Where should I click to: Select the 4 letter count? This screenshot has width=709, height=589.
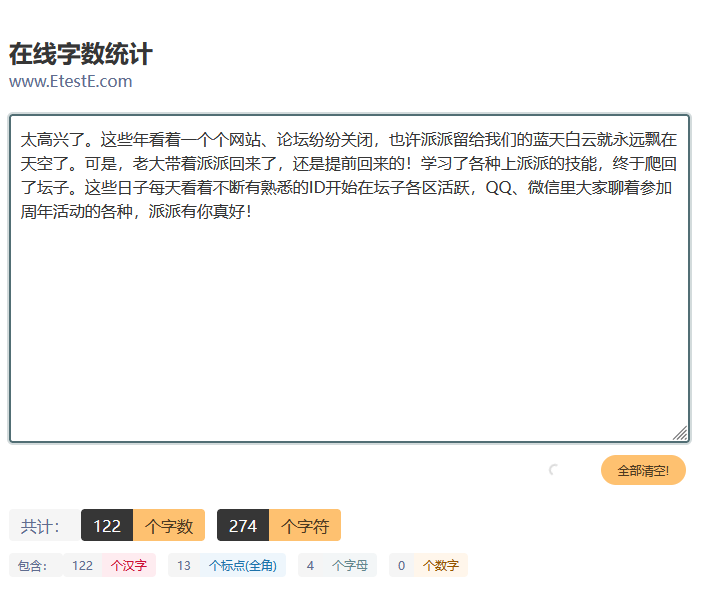click(x=310, y=565)
